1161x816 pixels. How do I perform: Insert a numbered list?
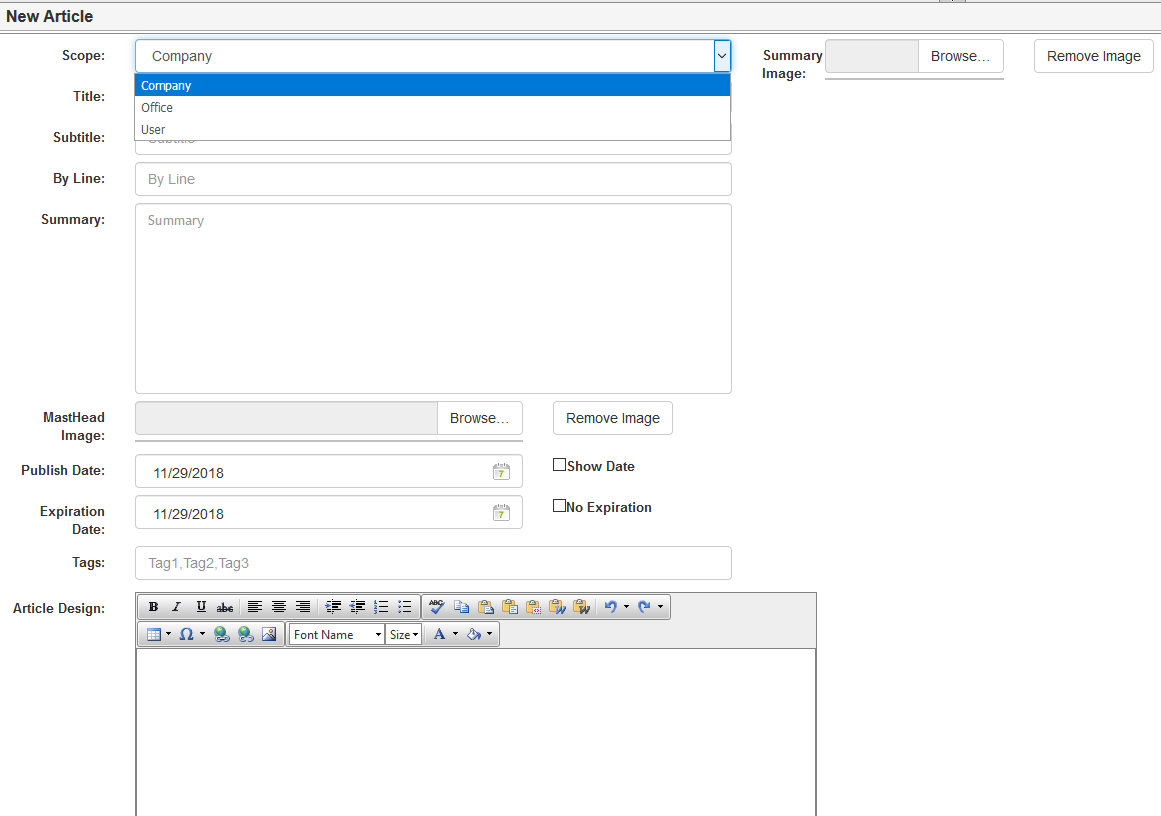point(381,607)
